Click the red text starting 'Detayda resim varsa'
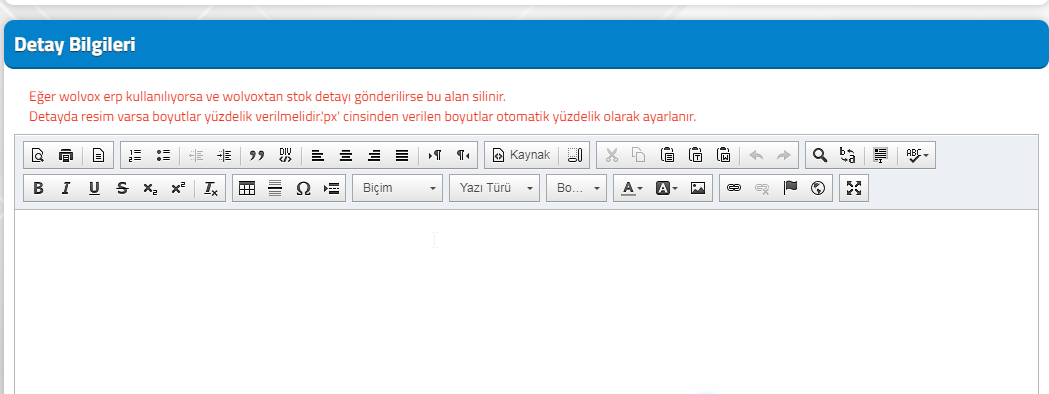The height and width of the screenshot is (394, 1049). [x=363, y=116]
